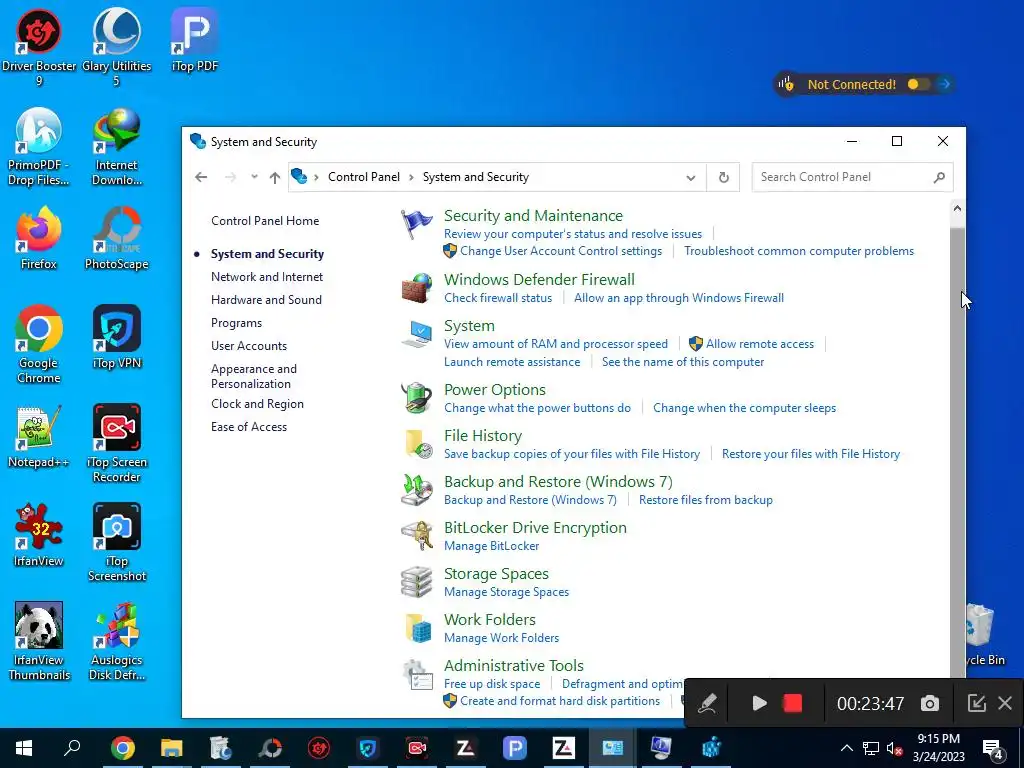Open Clock and Region category

point(257,404)
